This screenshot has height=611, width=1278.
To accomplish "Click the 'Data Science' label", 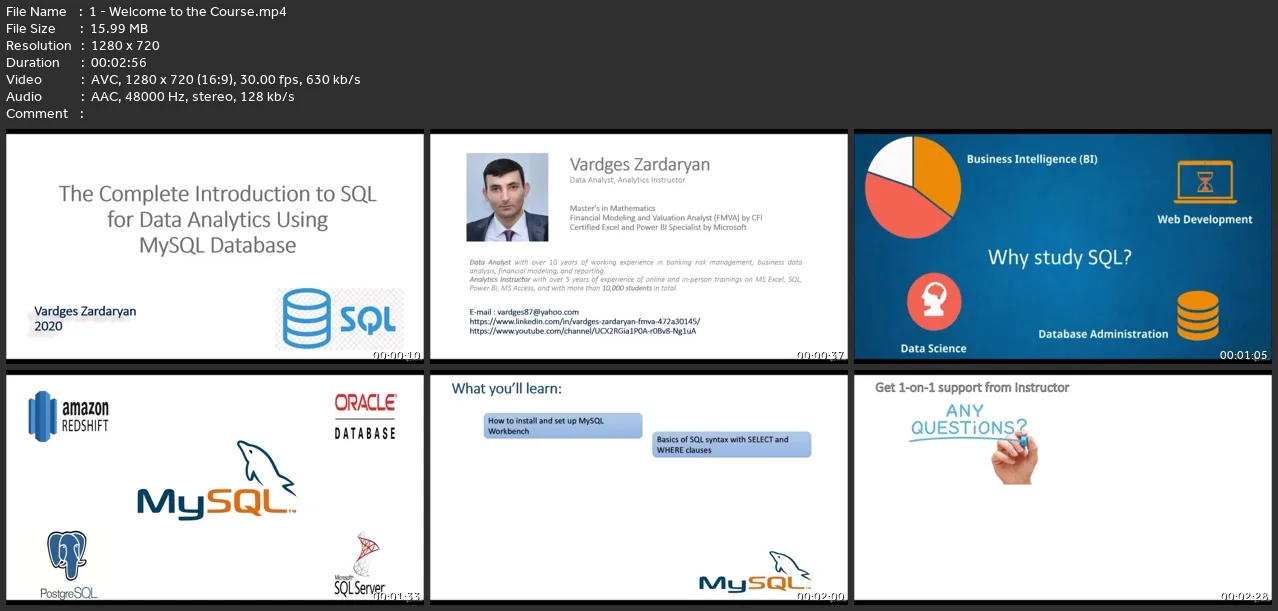I will click(x=933, y=349).
